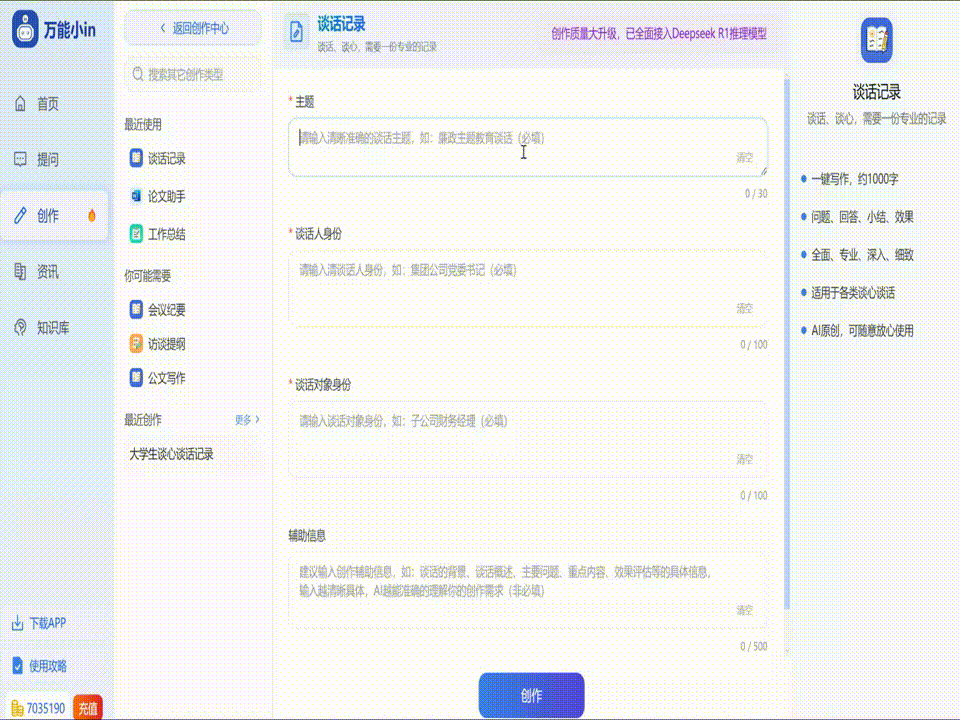Open the 下载APP link

click(x=48, y=623)
